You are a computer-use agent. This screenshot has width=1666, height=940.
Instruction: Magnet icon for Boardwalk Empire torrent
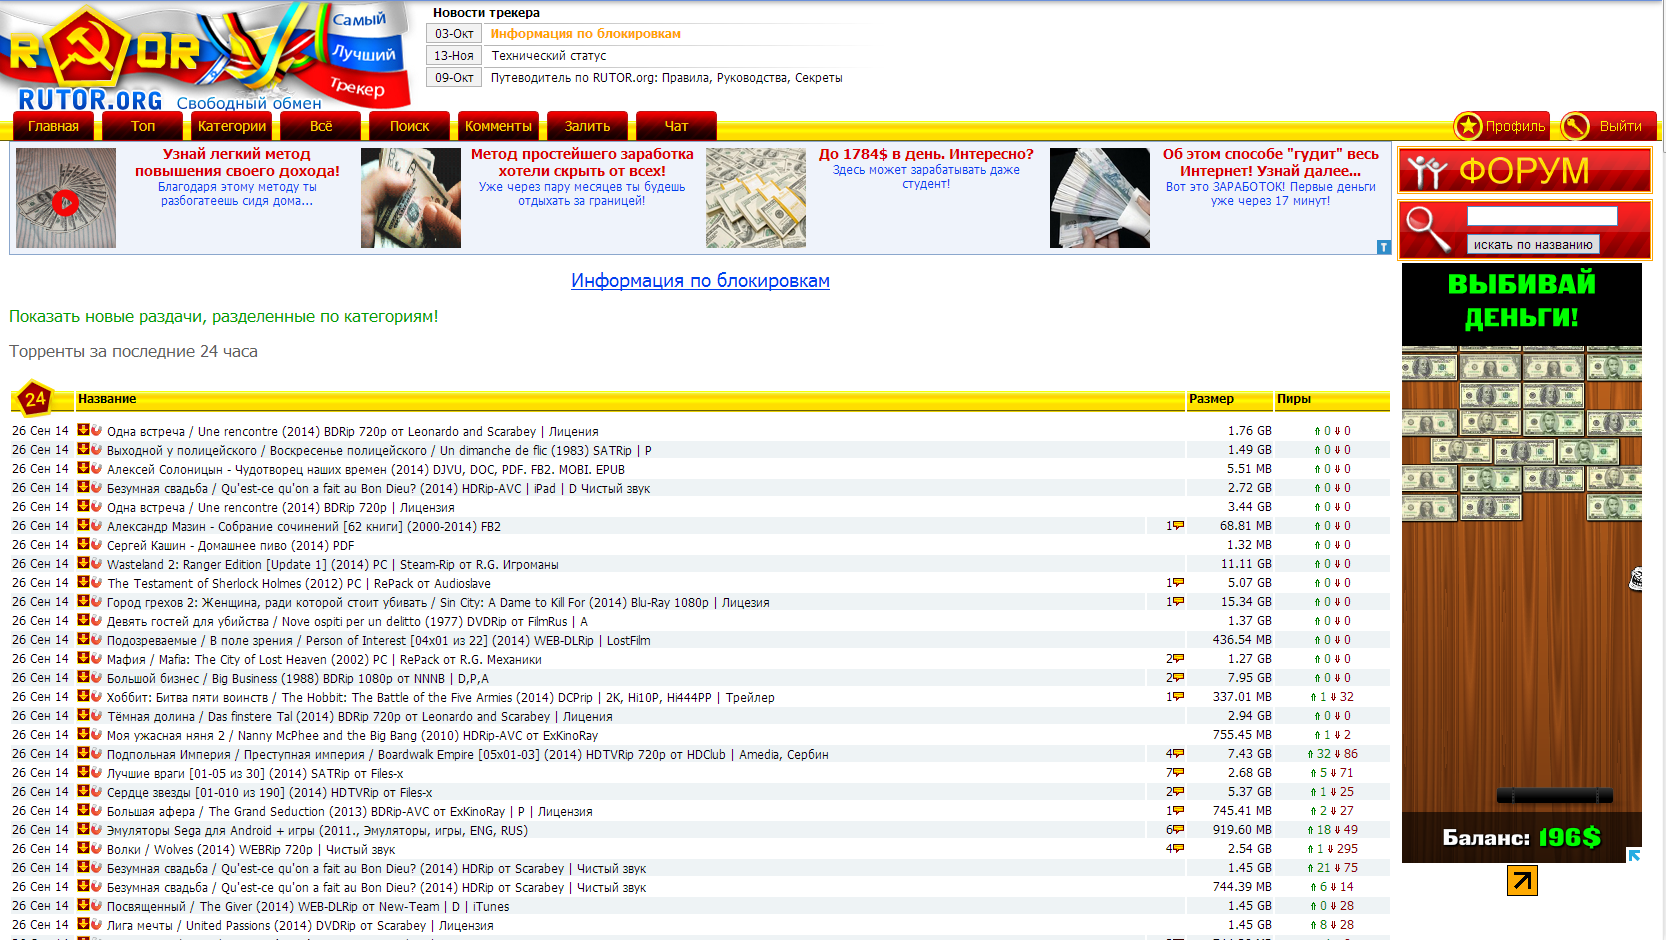pos(96,753)
